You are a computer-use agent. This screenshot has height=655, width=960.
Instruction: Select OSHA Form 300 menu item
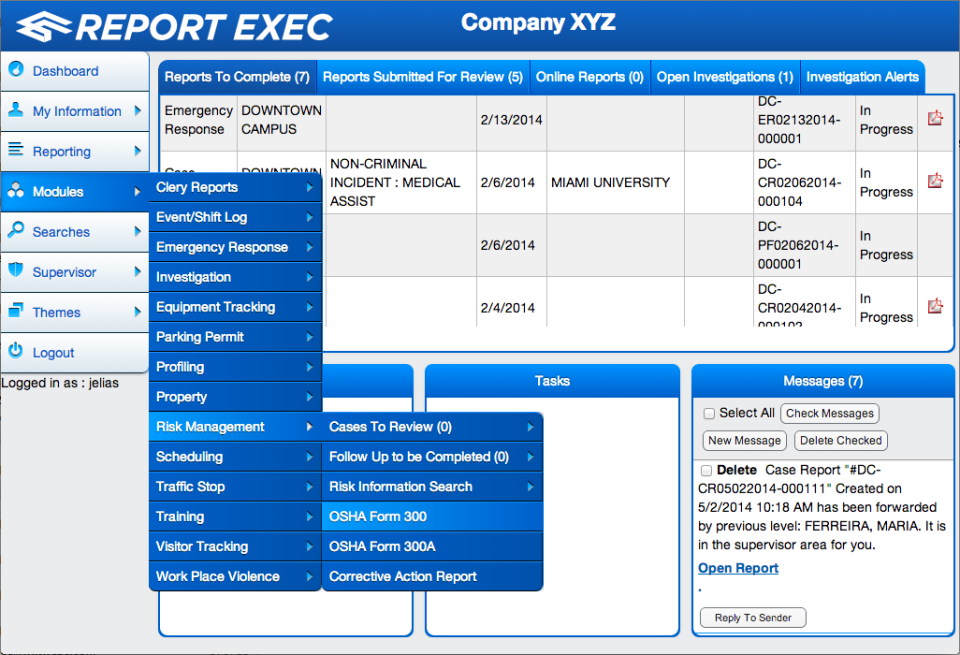[432, 517]
